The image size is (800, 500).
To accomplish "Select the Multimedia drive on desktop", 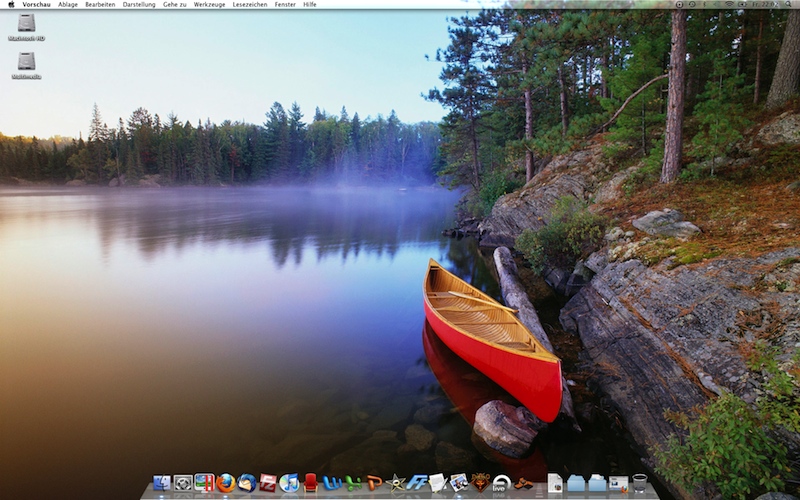I will pos(26,61).
